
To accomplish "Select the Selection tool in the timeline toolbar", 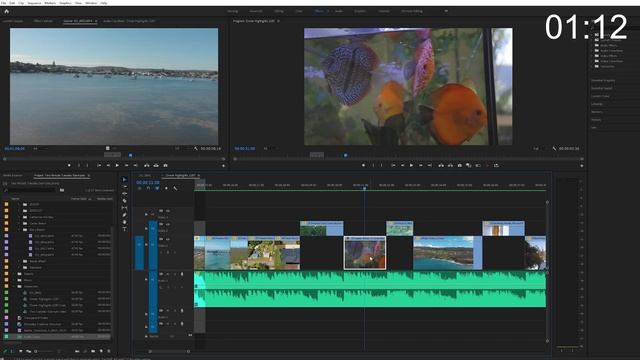I will 124,180.
